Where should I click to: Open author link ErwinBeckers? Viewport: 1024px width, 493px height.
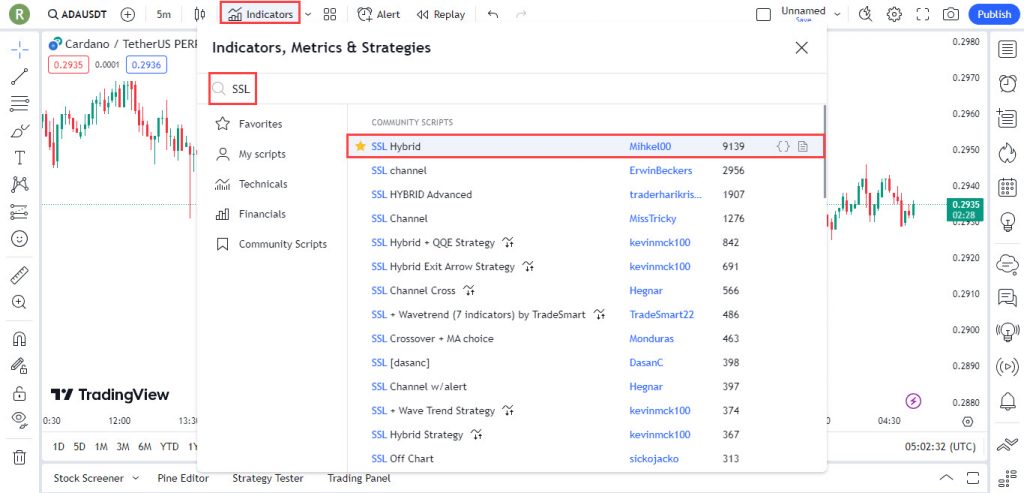660,170
